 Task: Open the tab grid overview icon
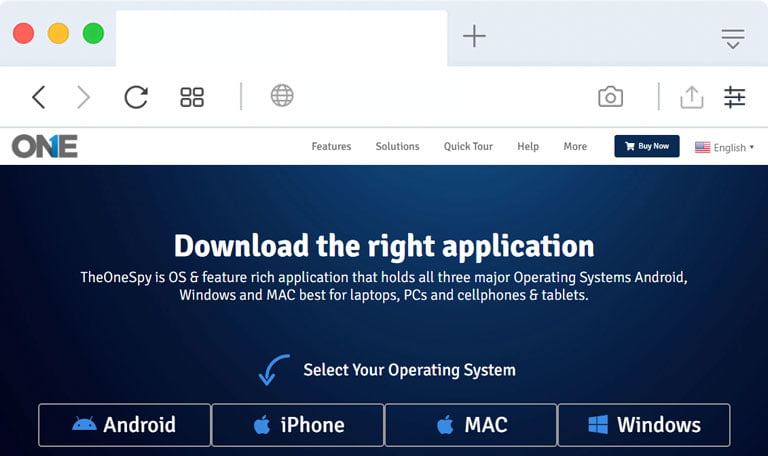click(x=192, y=97)
